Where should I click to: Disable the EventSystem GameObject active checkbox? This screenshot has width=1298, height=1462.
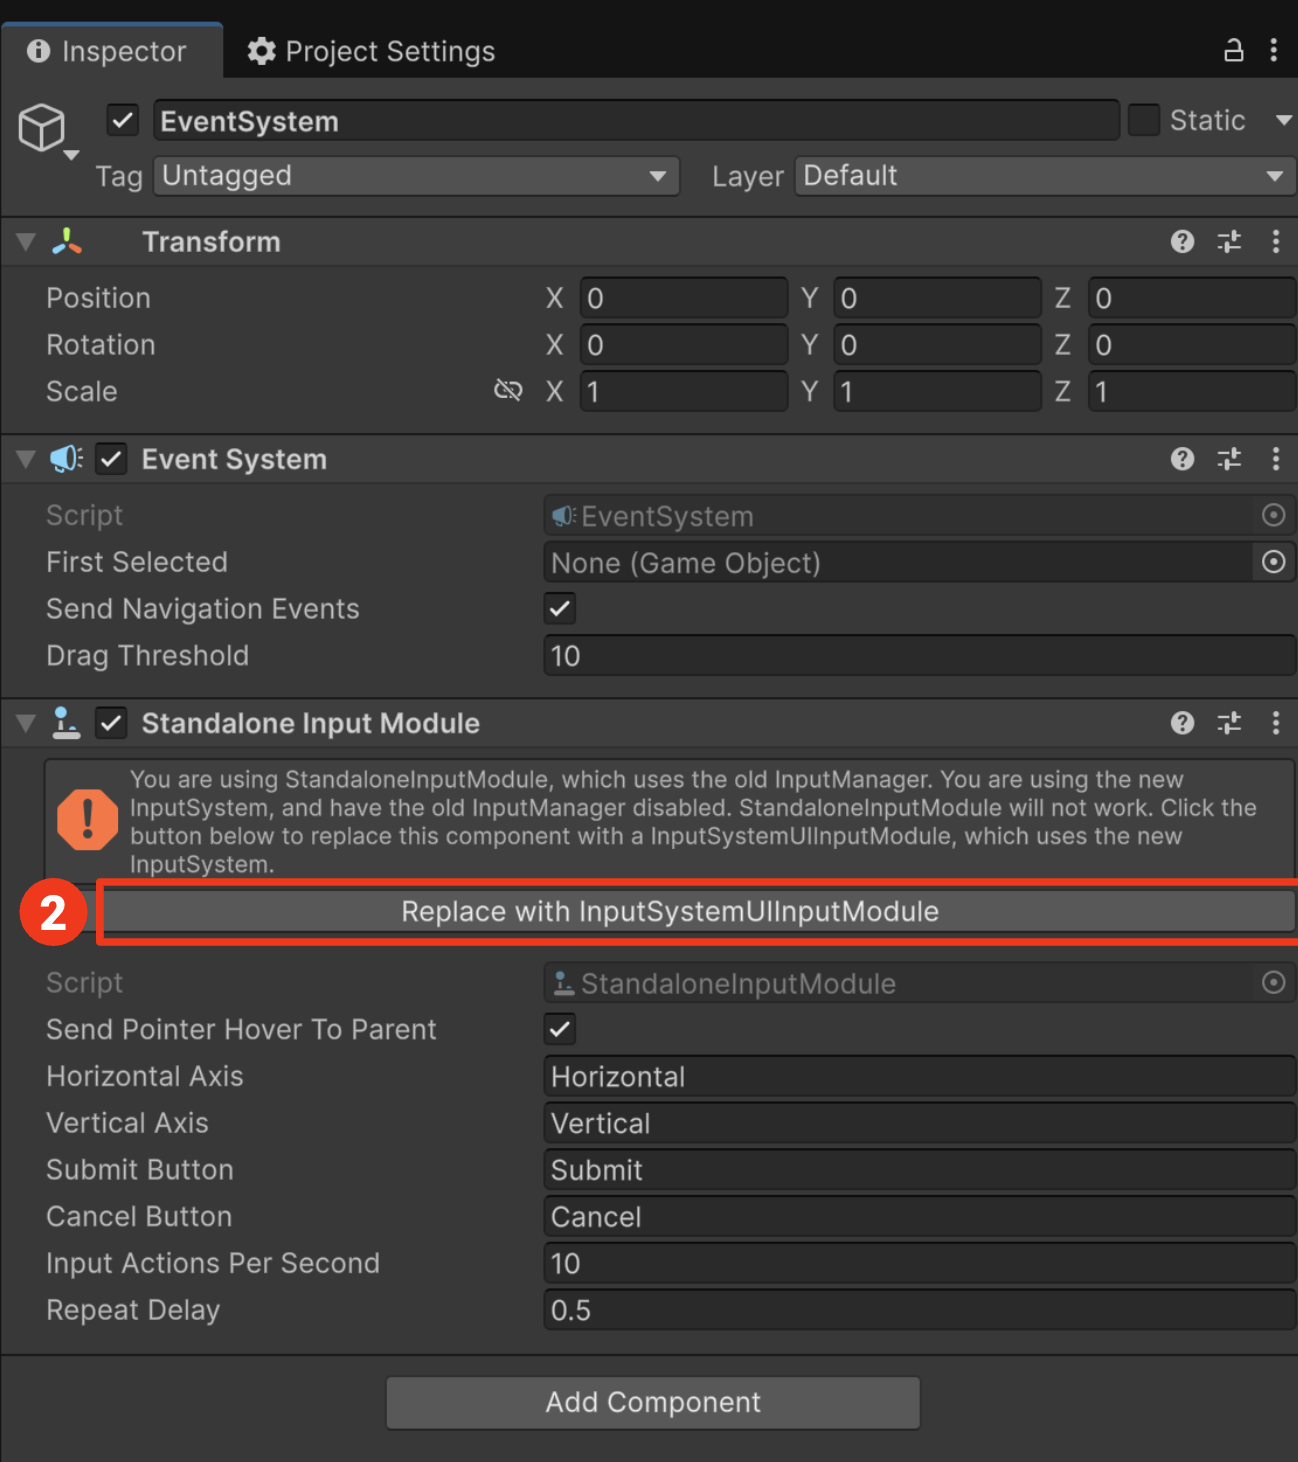click(x=122, y=121)
